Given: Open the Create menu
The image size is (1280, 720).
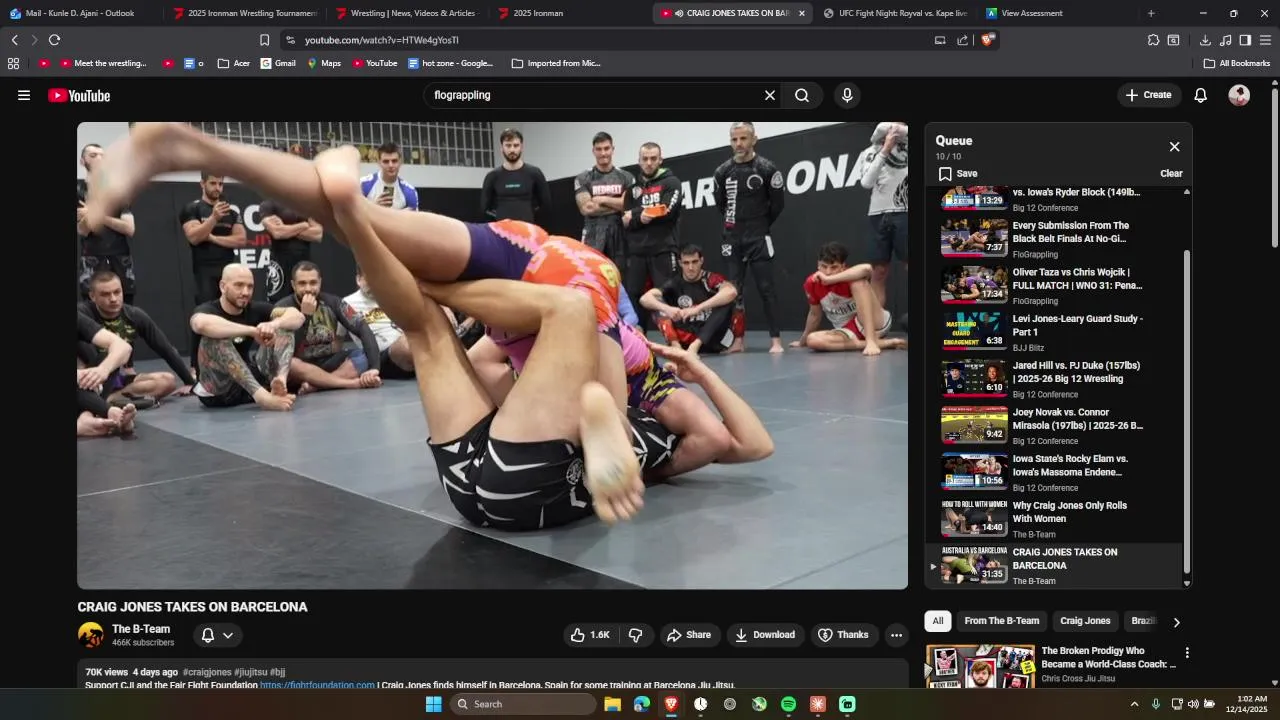Looking at the screenshot, I should tap(1148, 96).
